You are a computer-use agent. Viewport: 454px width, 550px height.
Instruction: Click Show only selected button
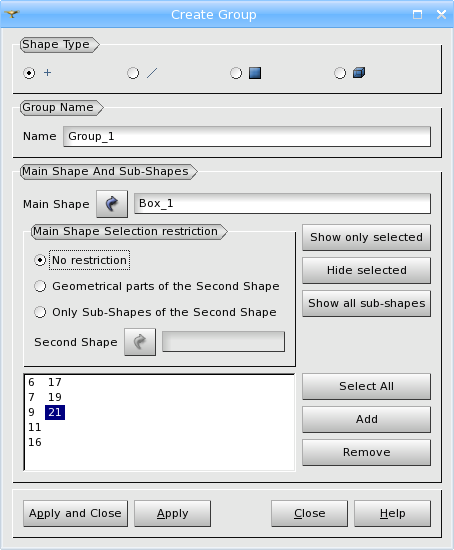366,237
